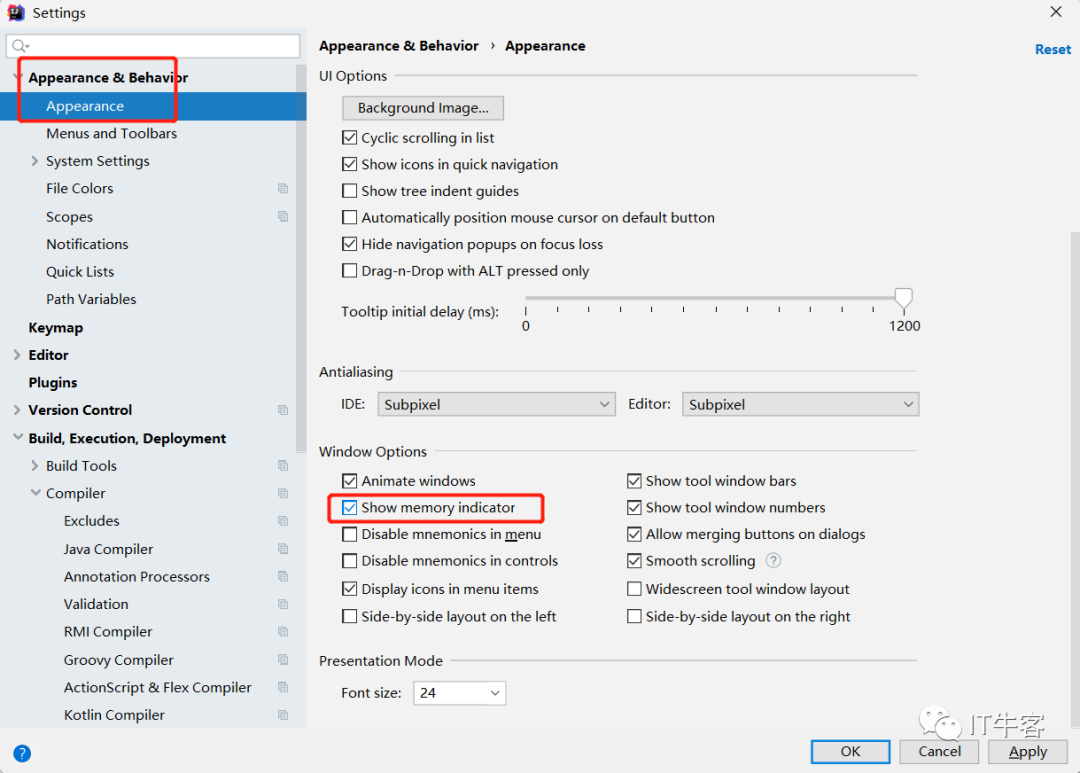Click the Reset link
The width and height of the screenshot is (1080, 773).
click(1052, 49)
